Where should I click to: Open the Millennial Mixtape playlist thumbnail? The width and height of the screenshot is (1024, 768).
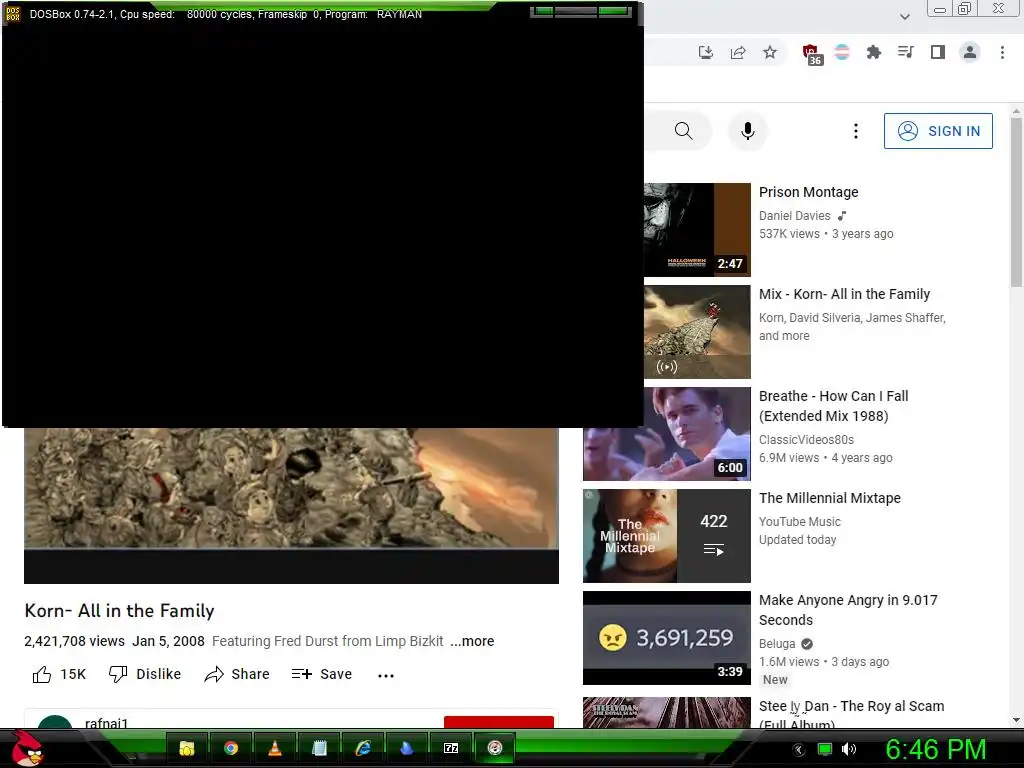coord(667,536)
